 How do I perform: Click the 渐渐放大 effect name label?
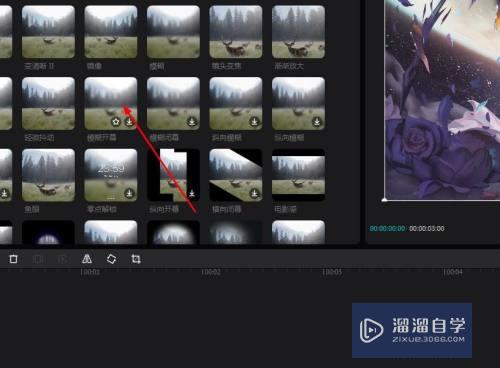tap(289, 66)
